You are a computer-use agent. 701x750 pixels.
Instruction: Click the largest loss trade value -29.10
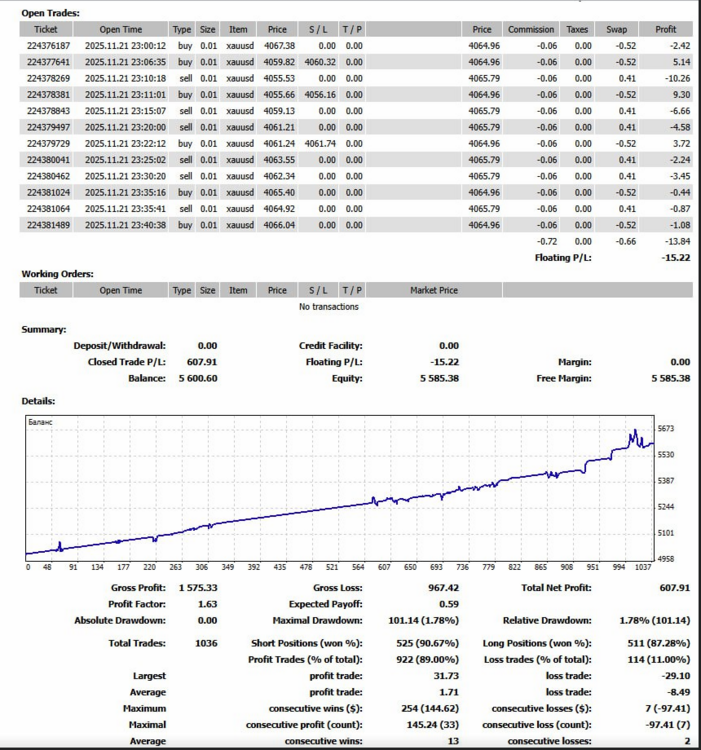point(676,676)
